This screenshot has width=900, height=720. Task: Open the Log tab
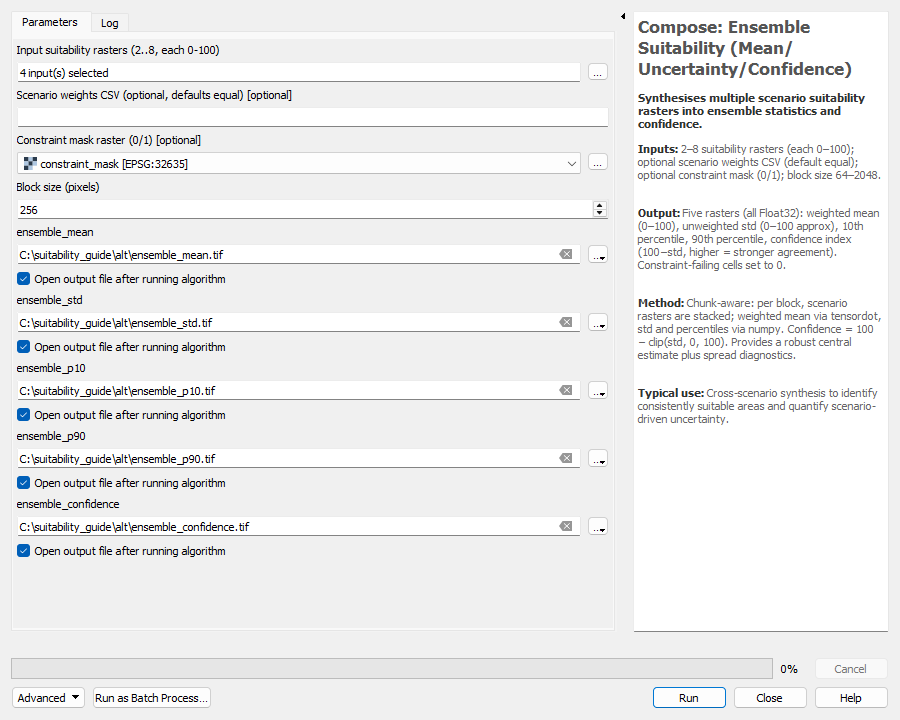[x=110, y=23]
